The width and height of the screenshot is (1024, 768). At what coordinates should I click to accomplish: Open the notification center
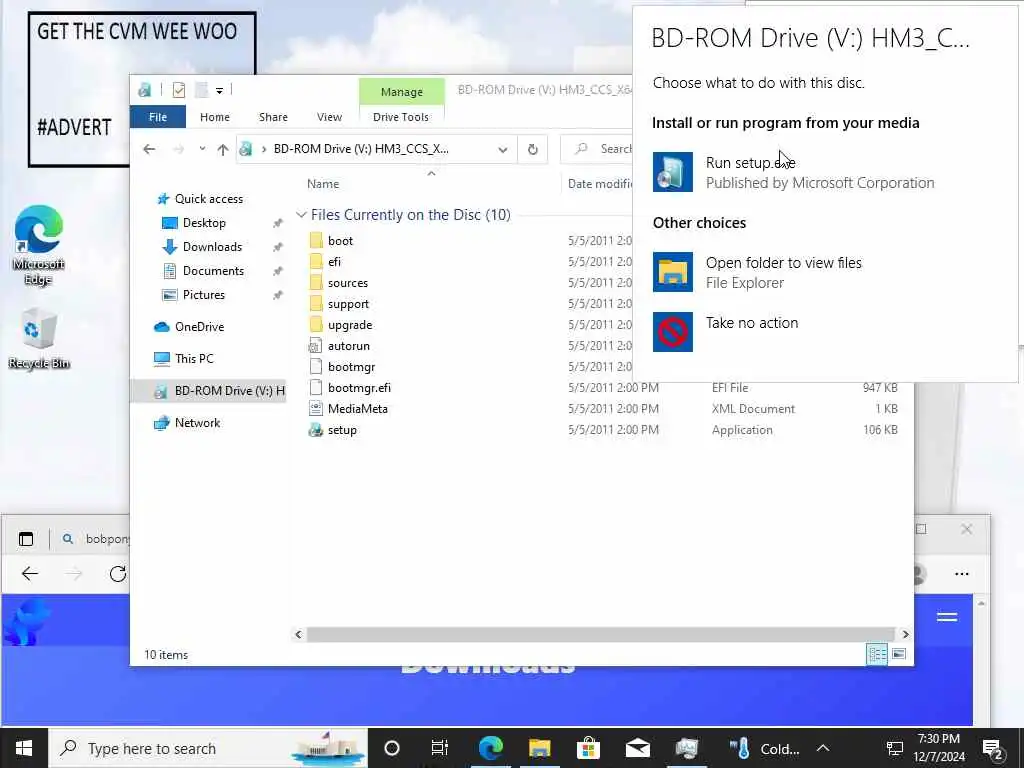(993, 750)
